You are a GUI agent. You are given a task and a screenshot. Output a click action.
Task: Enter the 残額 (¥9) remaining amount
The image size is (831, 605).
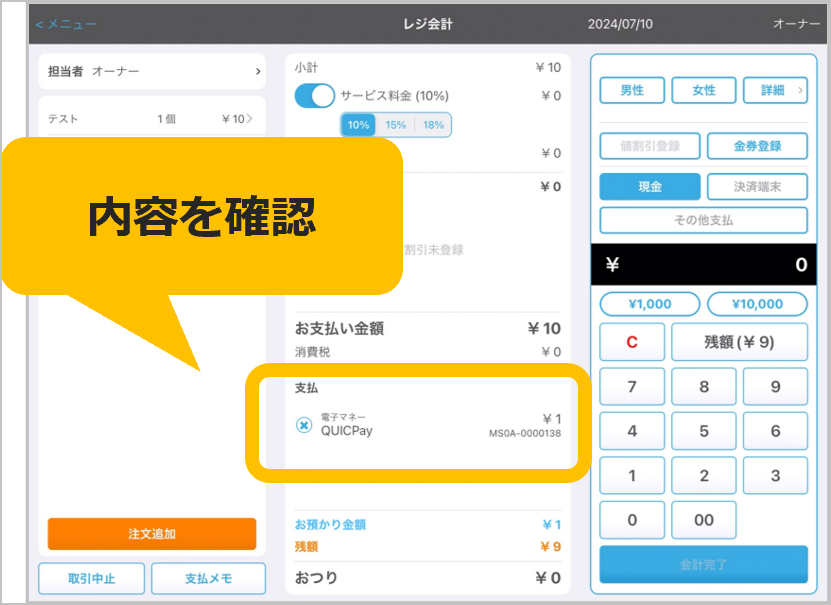pos(739,342)
